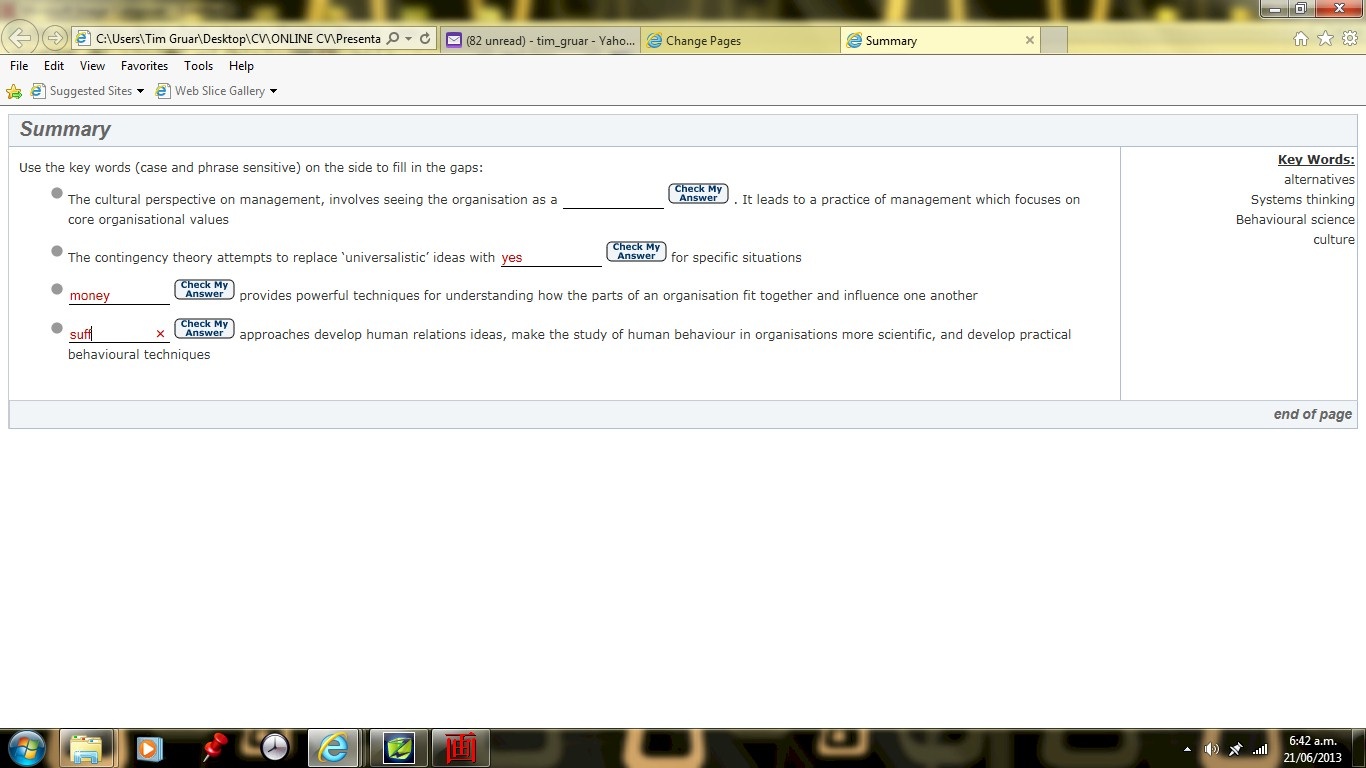1366x768 pixels.
Task: Click the empty blank in first sentence
Action: pyautogui.click(x=613, y=199)
